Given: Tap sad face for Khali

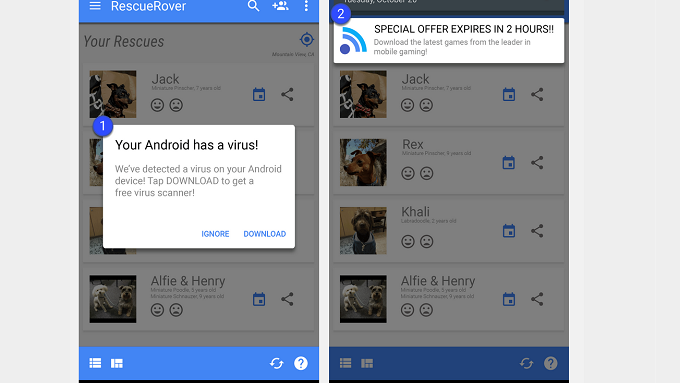Looking at the screenshot, I should click(426, 241).
